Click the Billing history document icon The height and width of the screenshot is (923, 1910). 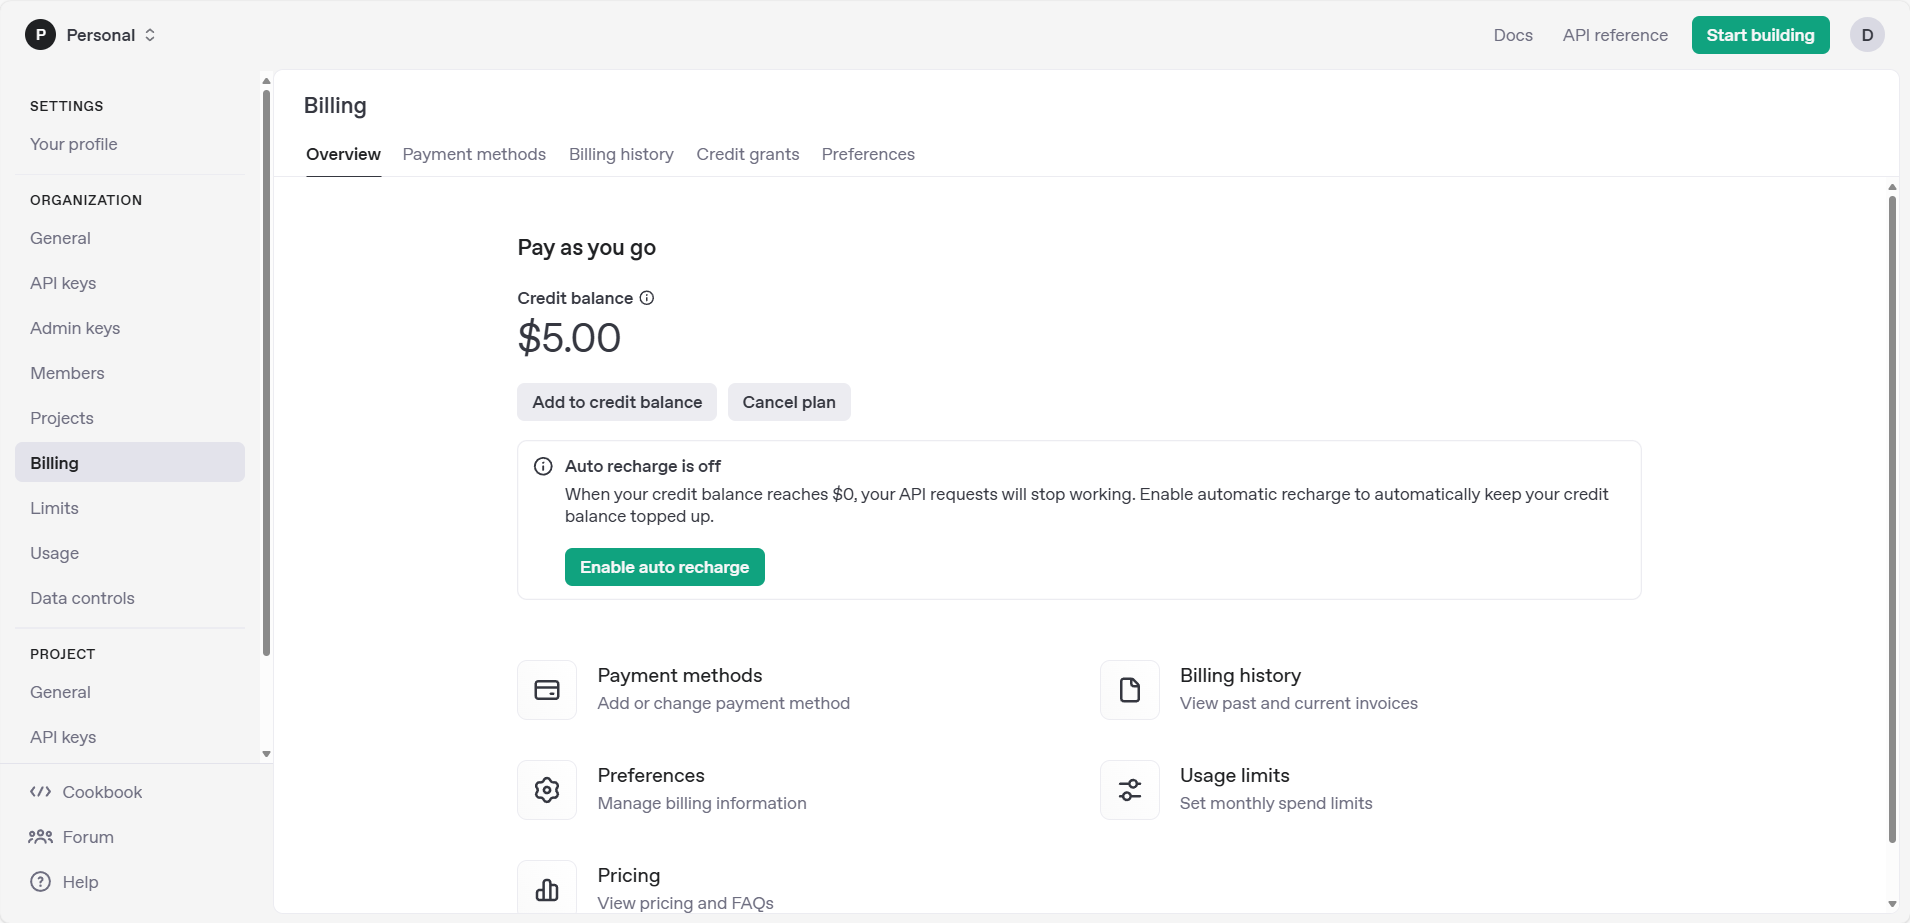(1130, 690)
